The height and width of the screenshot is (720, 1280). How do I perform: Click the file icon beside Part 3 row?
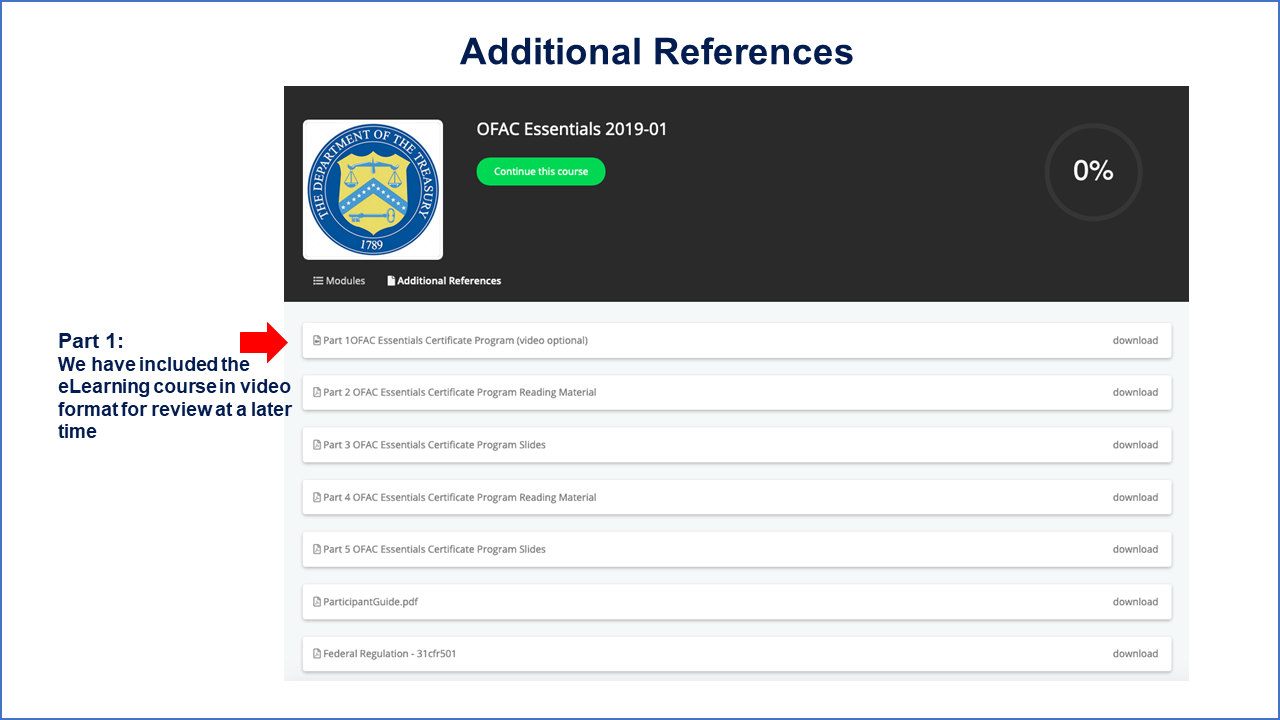pos(317,445)
